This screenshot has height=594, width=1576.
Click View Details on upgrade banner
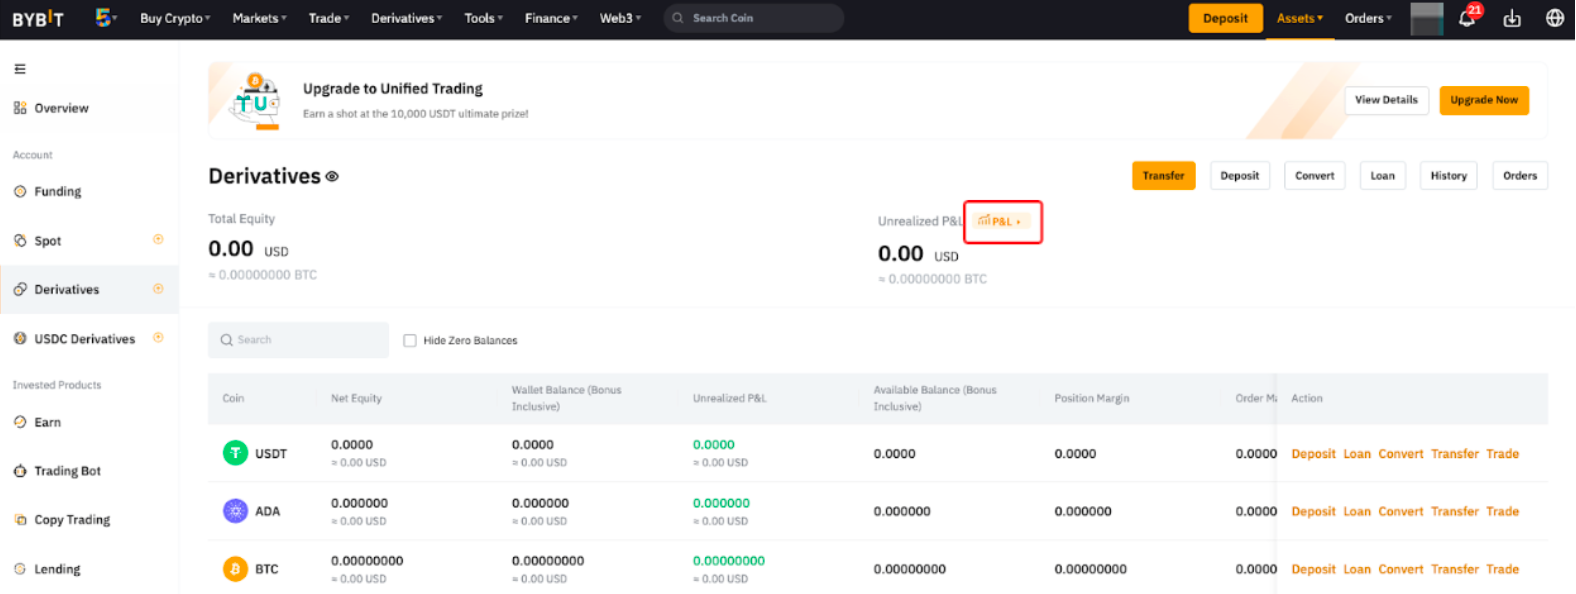pyautogui.click(x=1386, y=100)
